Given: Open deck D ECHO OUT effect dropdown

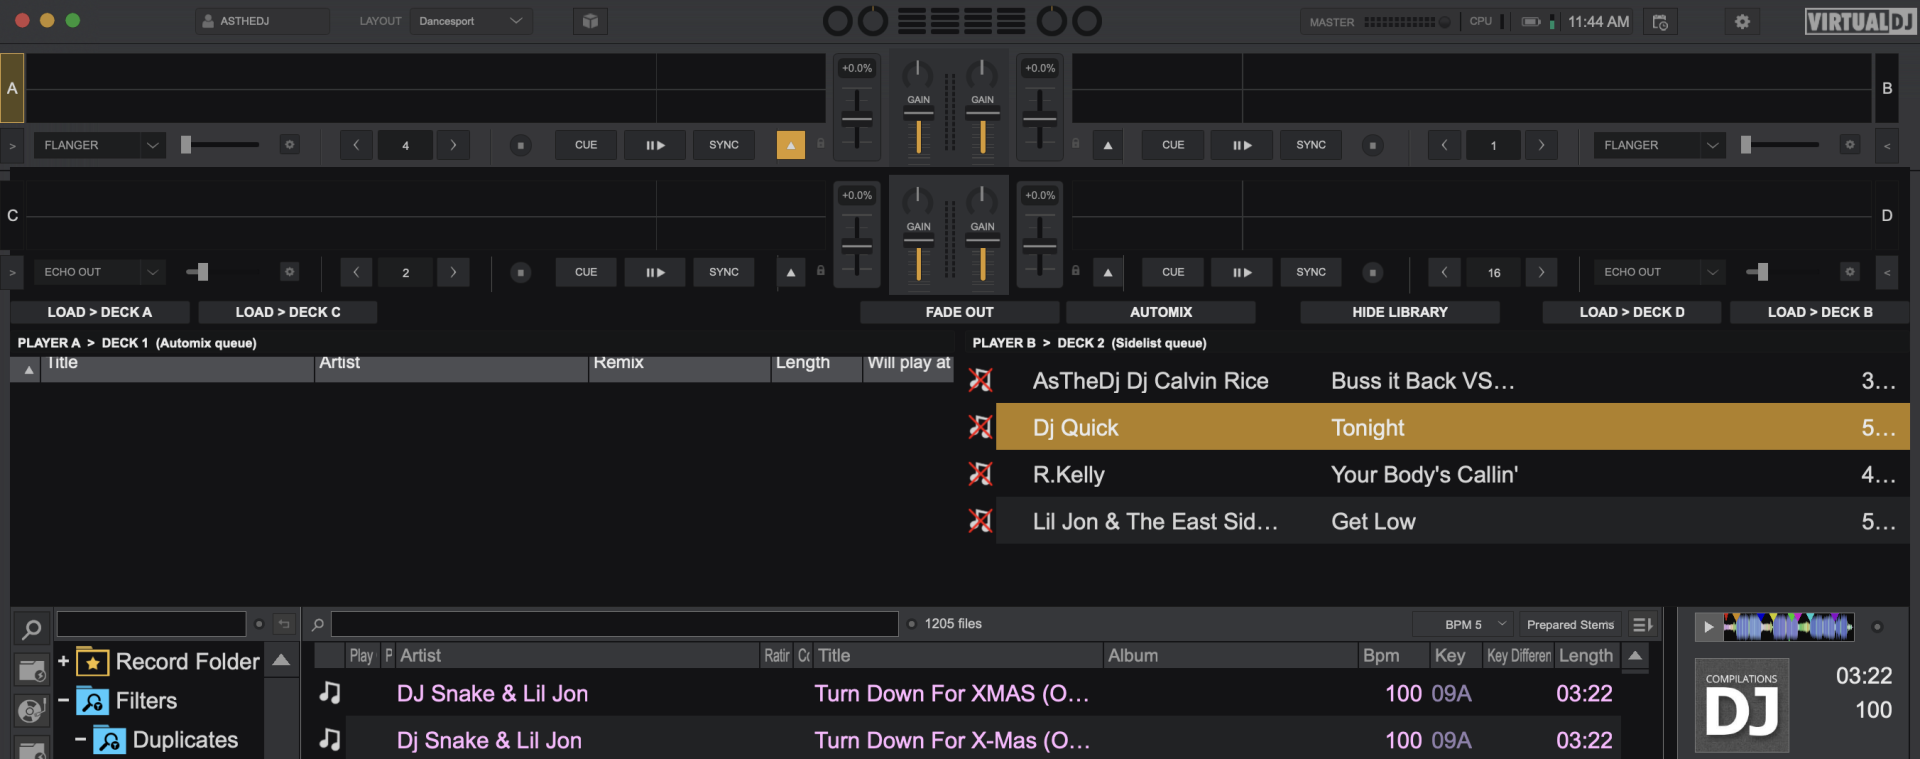Looking at the screenshot, I should point(1660,272).
